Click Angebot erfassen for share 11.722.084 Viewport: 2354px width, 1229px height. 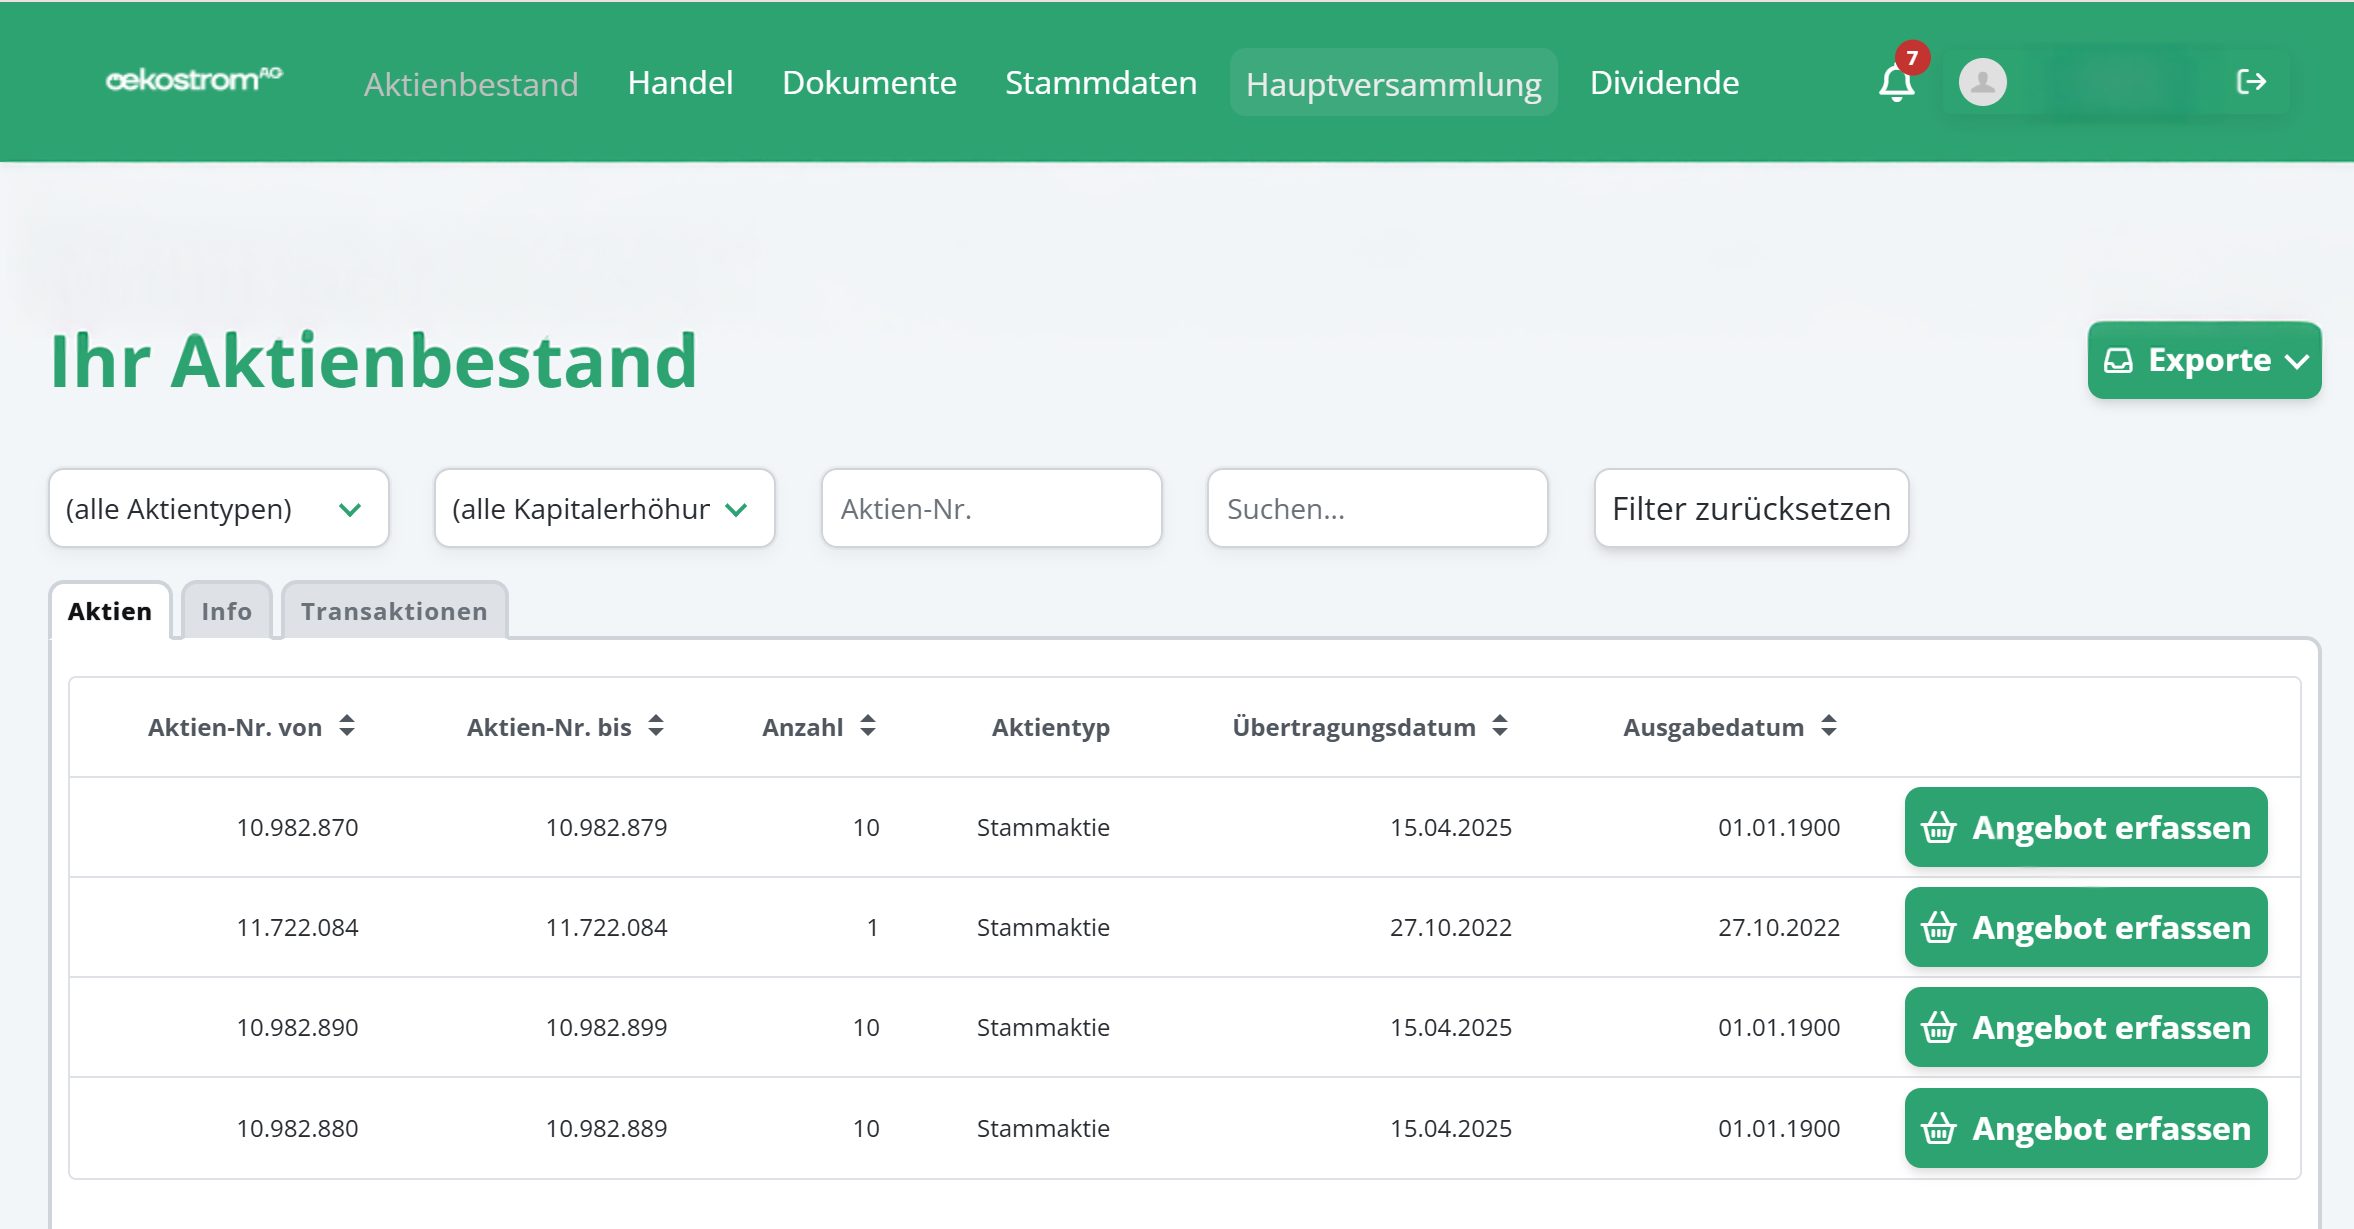tap(2085, 927)
